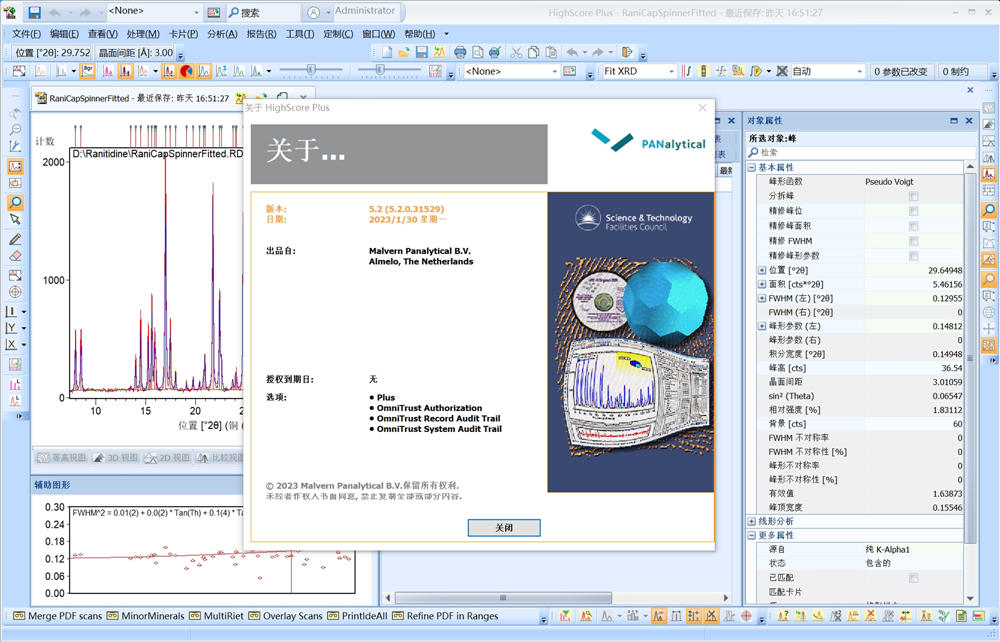The image size is (1000, 642).
Task: Toggle the Bgr background display icon
Action: coord(87,71)
